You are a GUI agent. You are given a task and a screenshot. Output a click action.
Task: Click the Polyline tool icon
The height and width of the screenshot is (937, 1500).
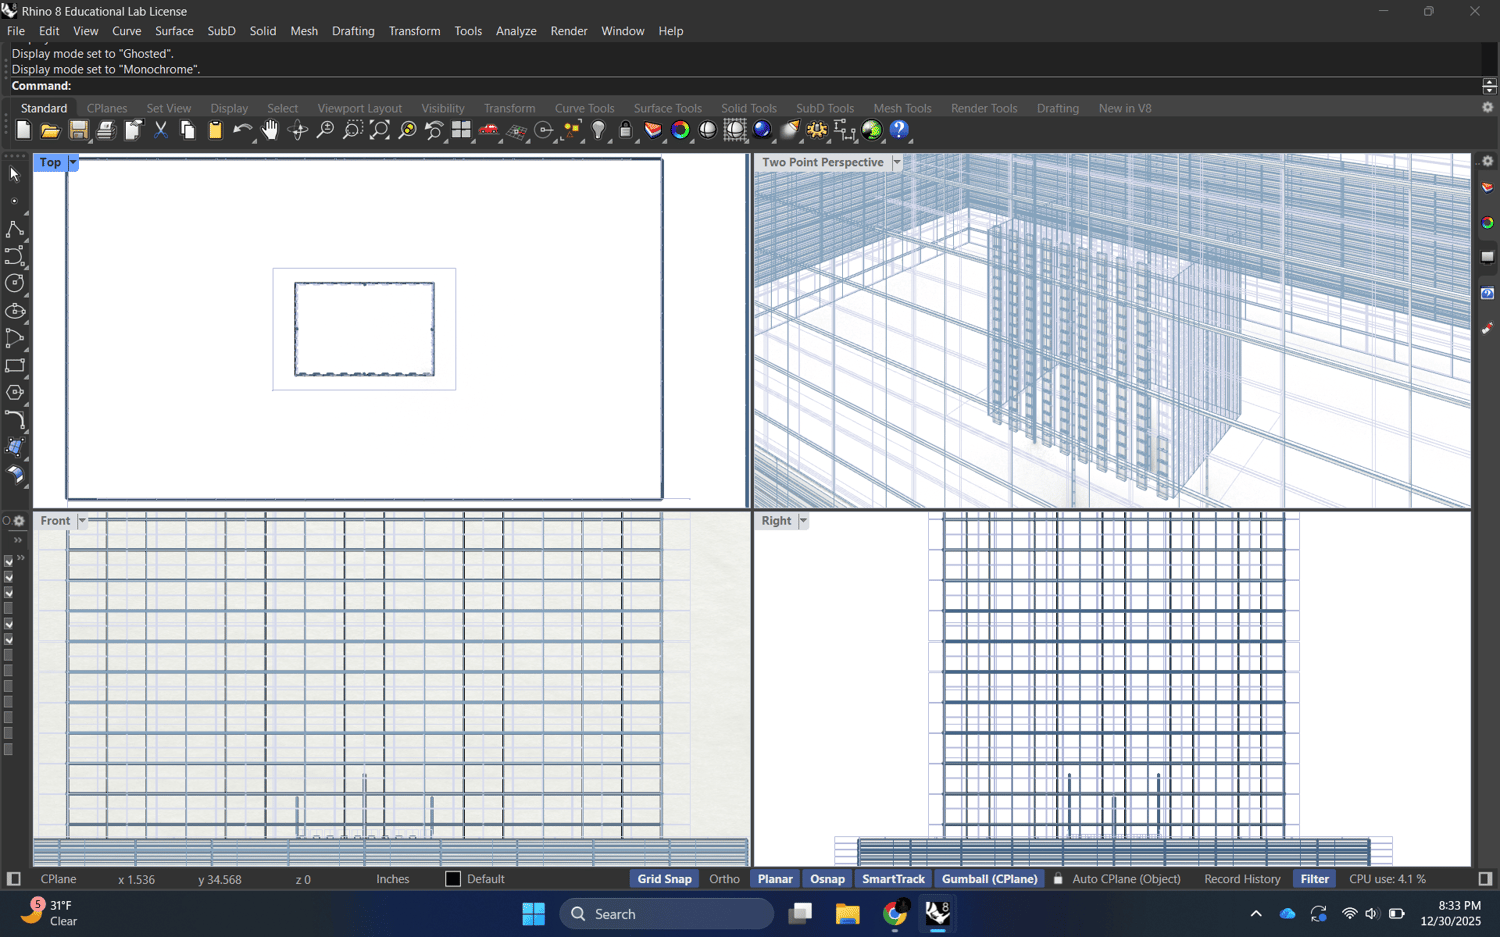(15, 230)
